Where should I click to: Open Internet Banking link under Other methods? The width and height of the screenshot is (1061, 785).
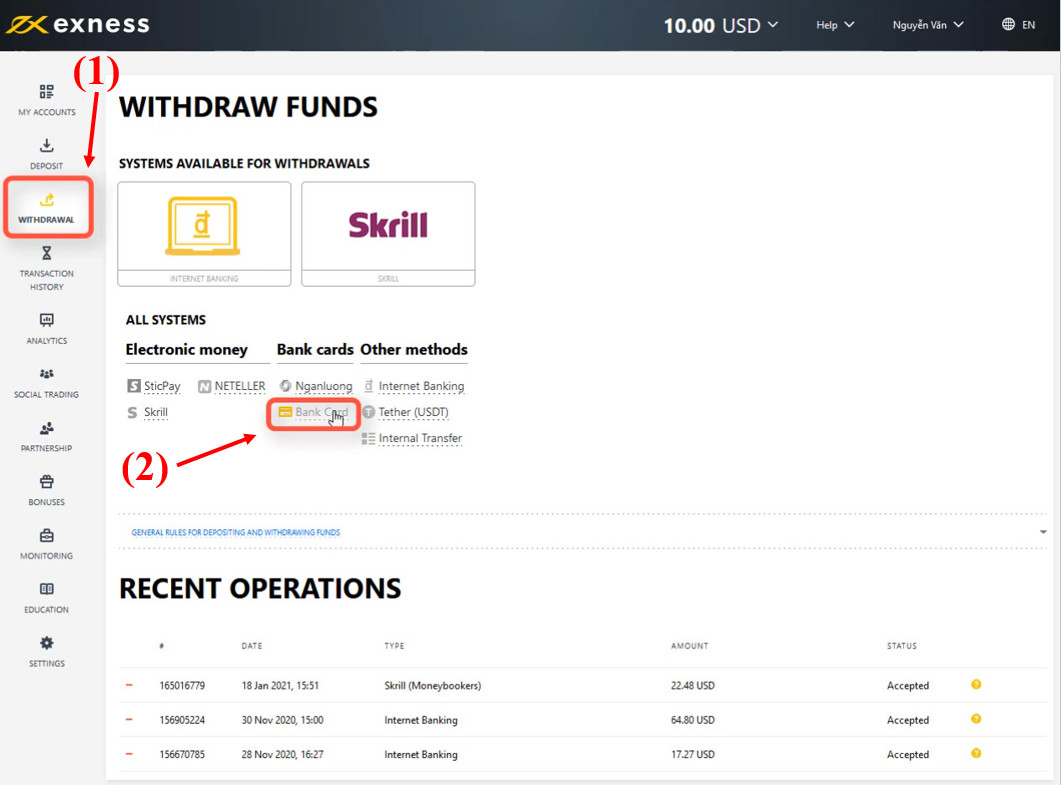click(x=422, y=386)
